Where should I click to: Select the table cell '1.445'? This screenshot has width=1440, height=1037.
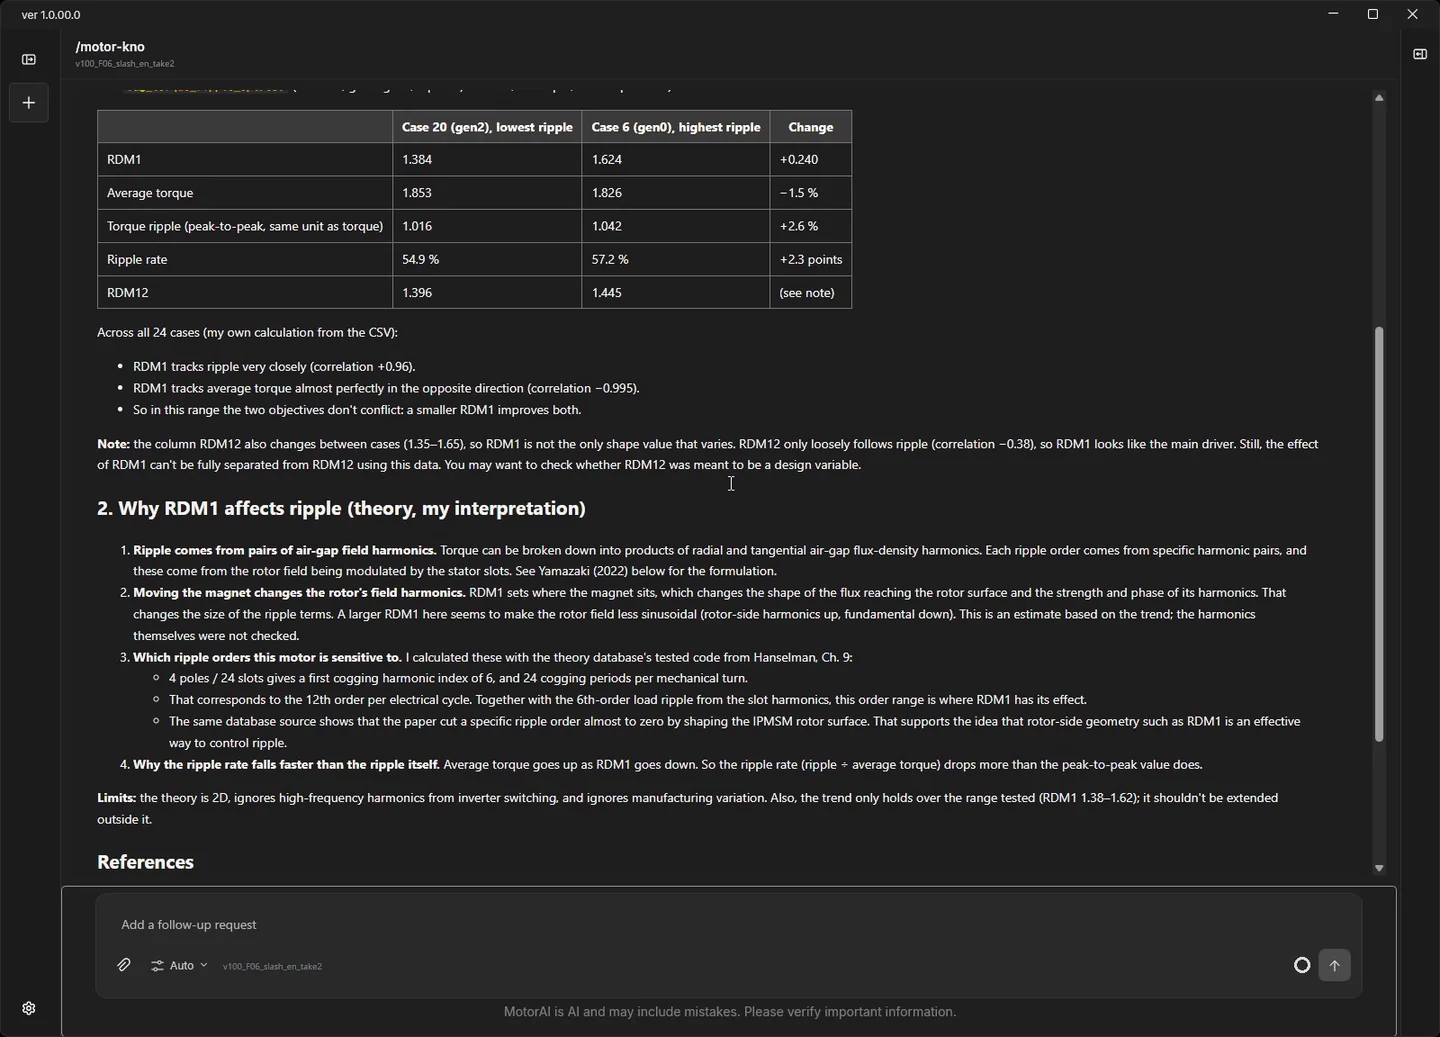point(676,292)
